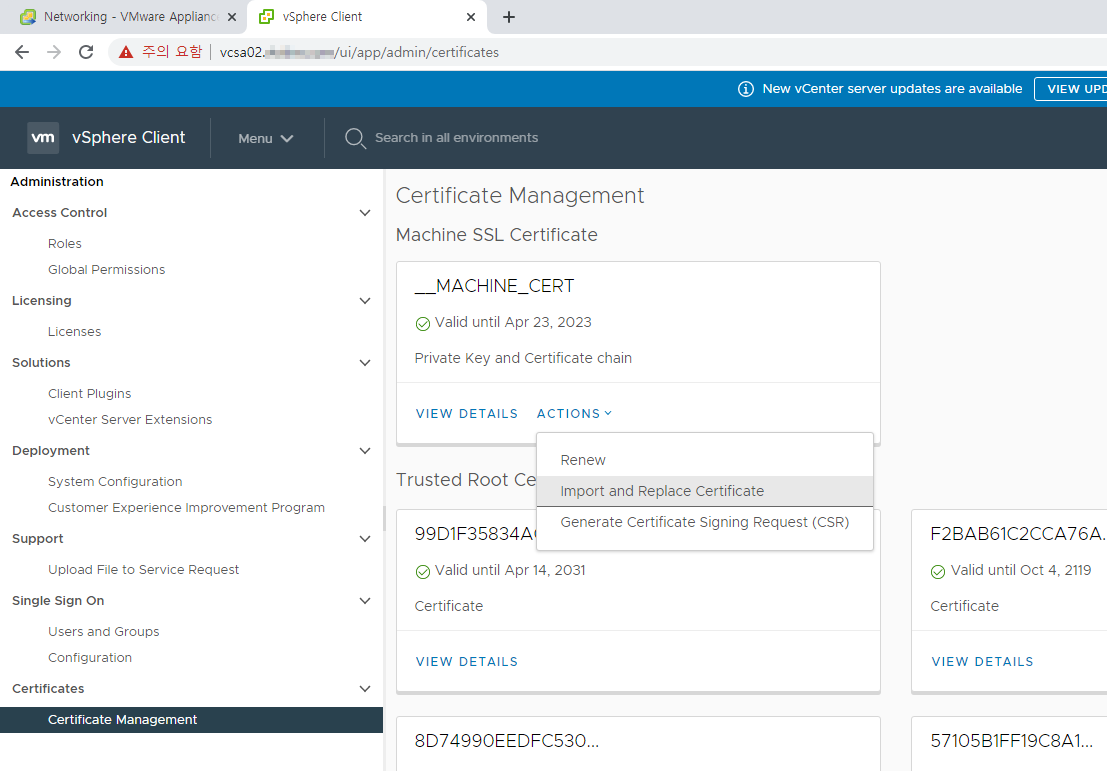
Task: Click 'Private Key and Certificate chain' text
Action: [523, 358]
